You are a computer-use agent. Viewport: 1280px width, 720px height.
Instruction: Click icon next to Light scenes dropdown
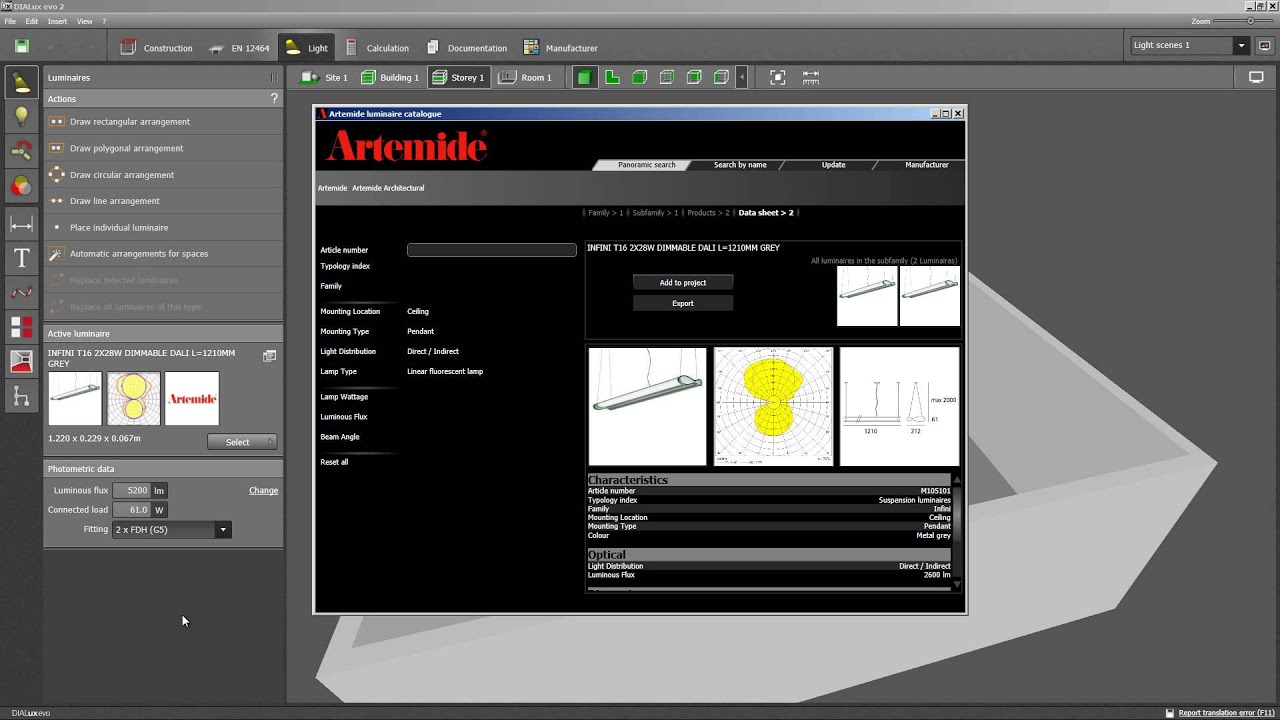(x=1264, y=45)
